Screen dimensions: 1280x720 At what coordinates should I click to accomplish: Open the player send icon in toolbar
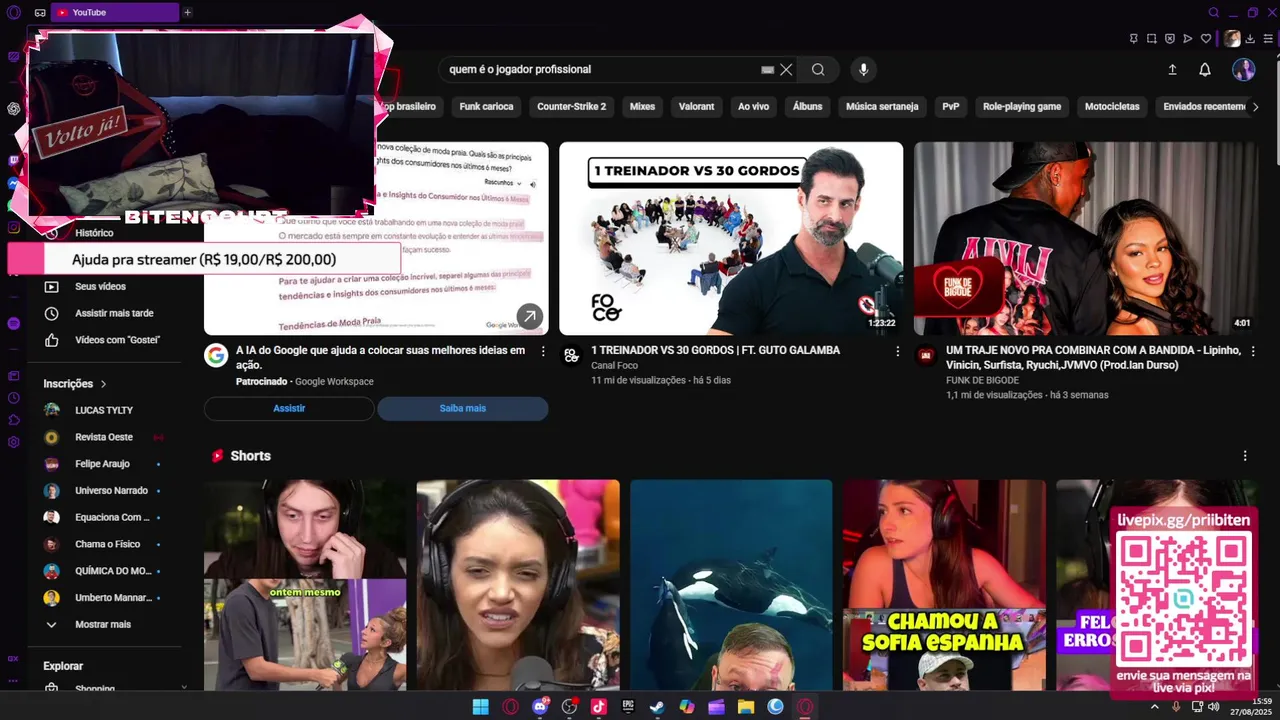click(x=1188, y=39)
